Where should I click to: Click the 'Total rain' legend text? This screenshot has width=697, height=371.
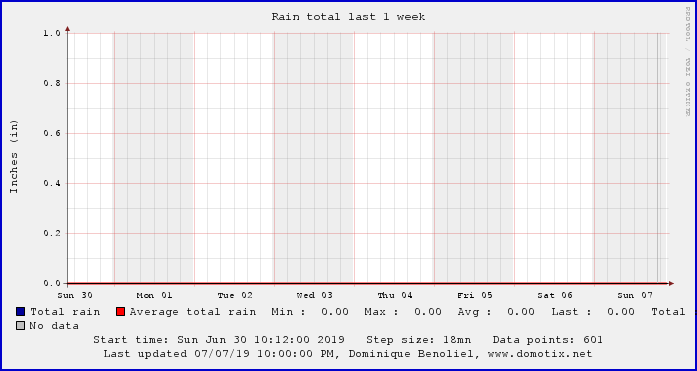point(65,311)
